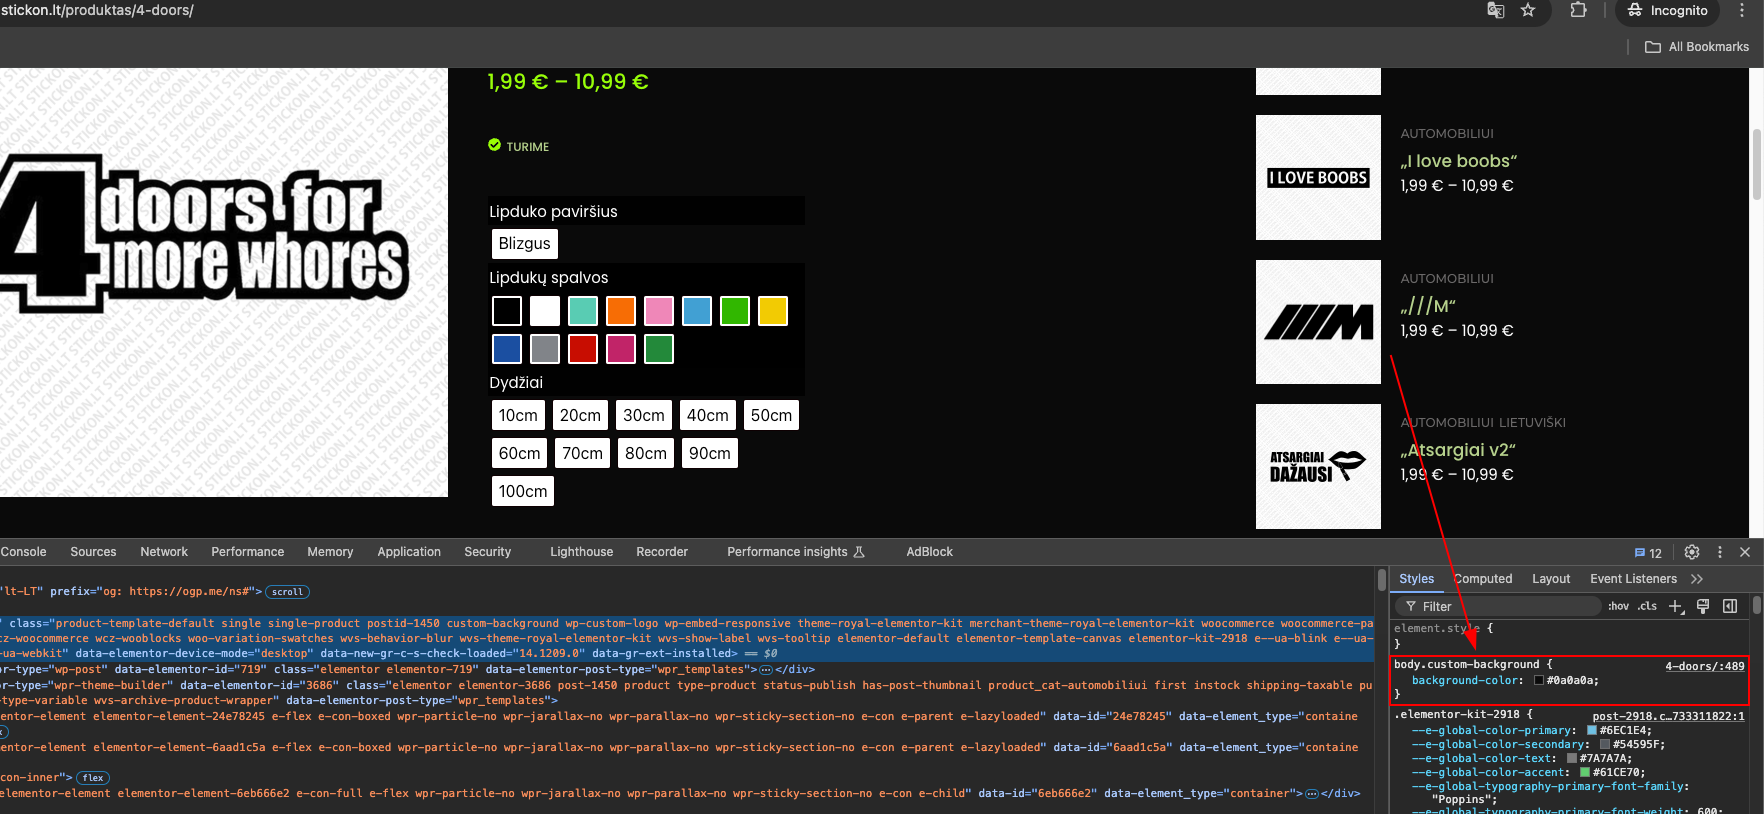The image size is (1764, 814).
Task: Bookmark this page with the star icon
Action: point(1528,10)
